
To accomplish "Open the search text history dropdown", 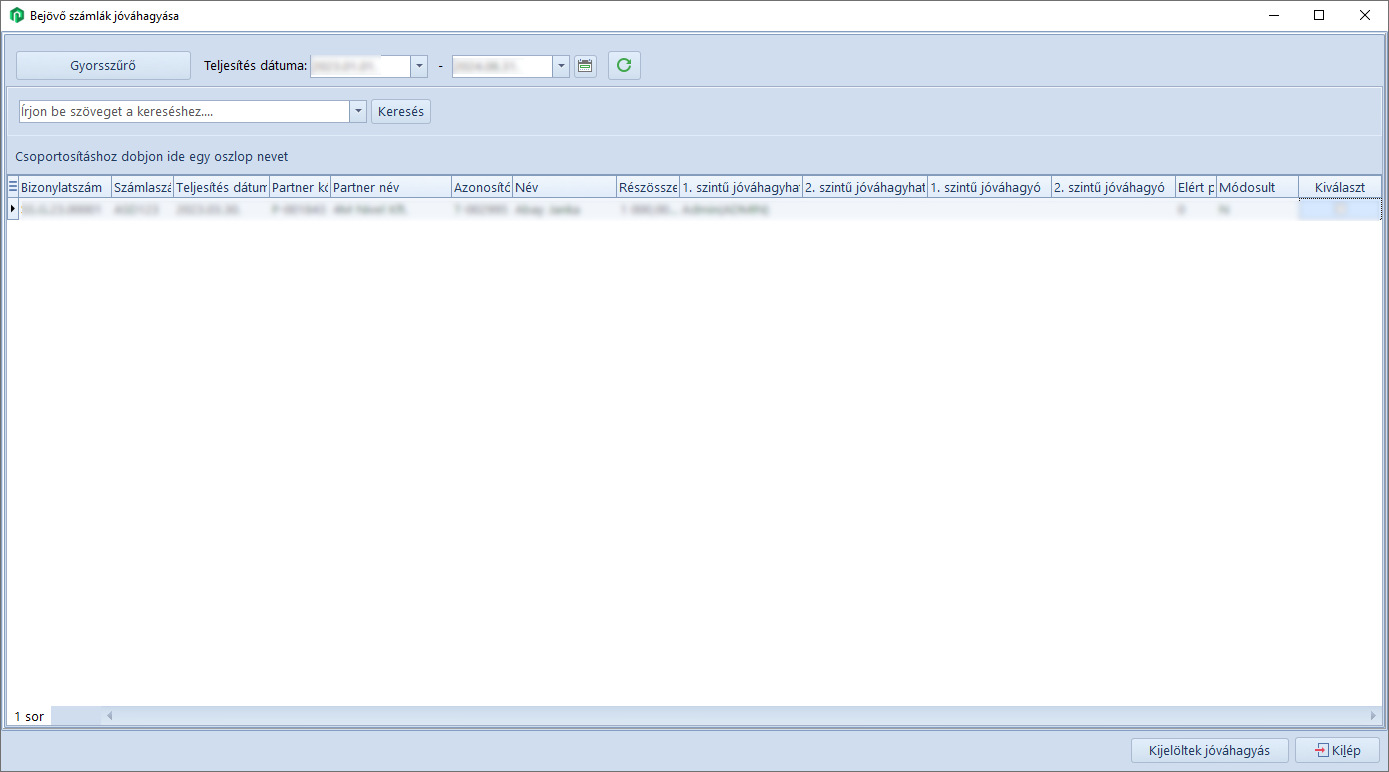I will click(358, 112).
